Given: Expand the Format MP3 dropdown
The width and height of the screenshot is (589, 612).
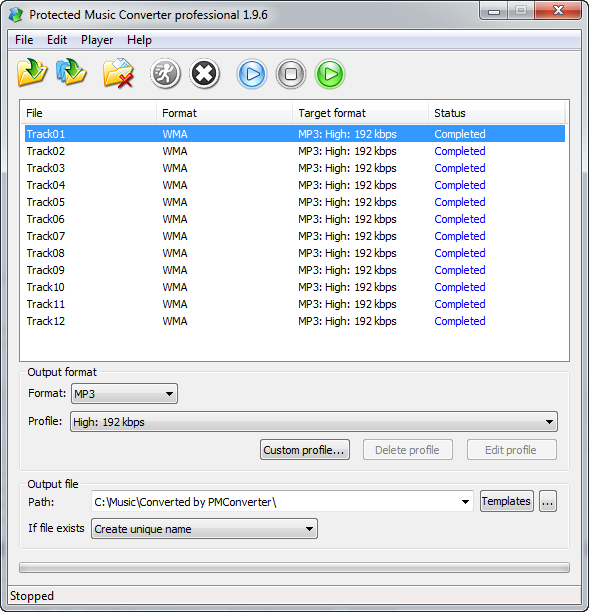Looking at the screenshot, I should point(124,393).
